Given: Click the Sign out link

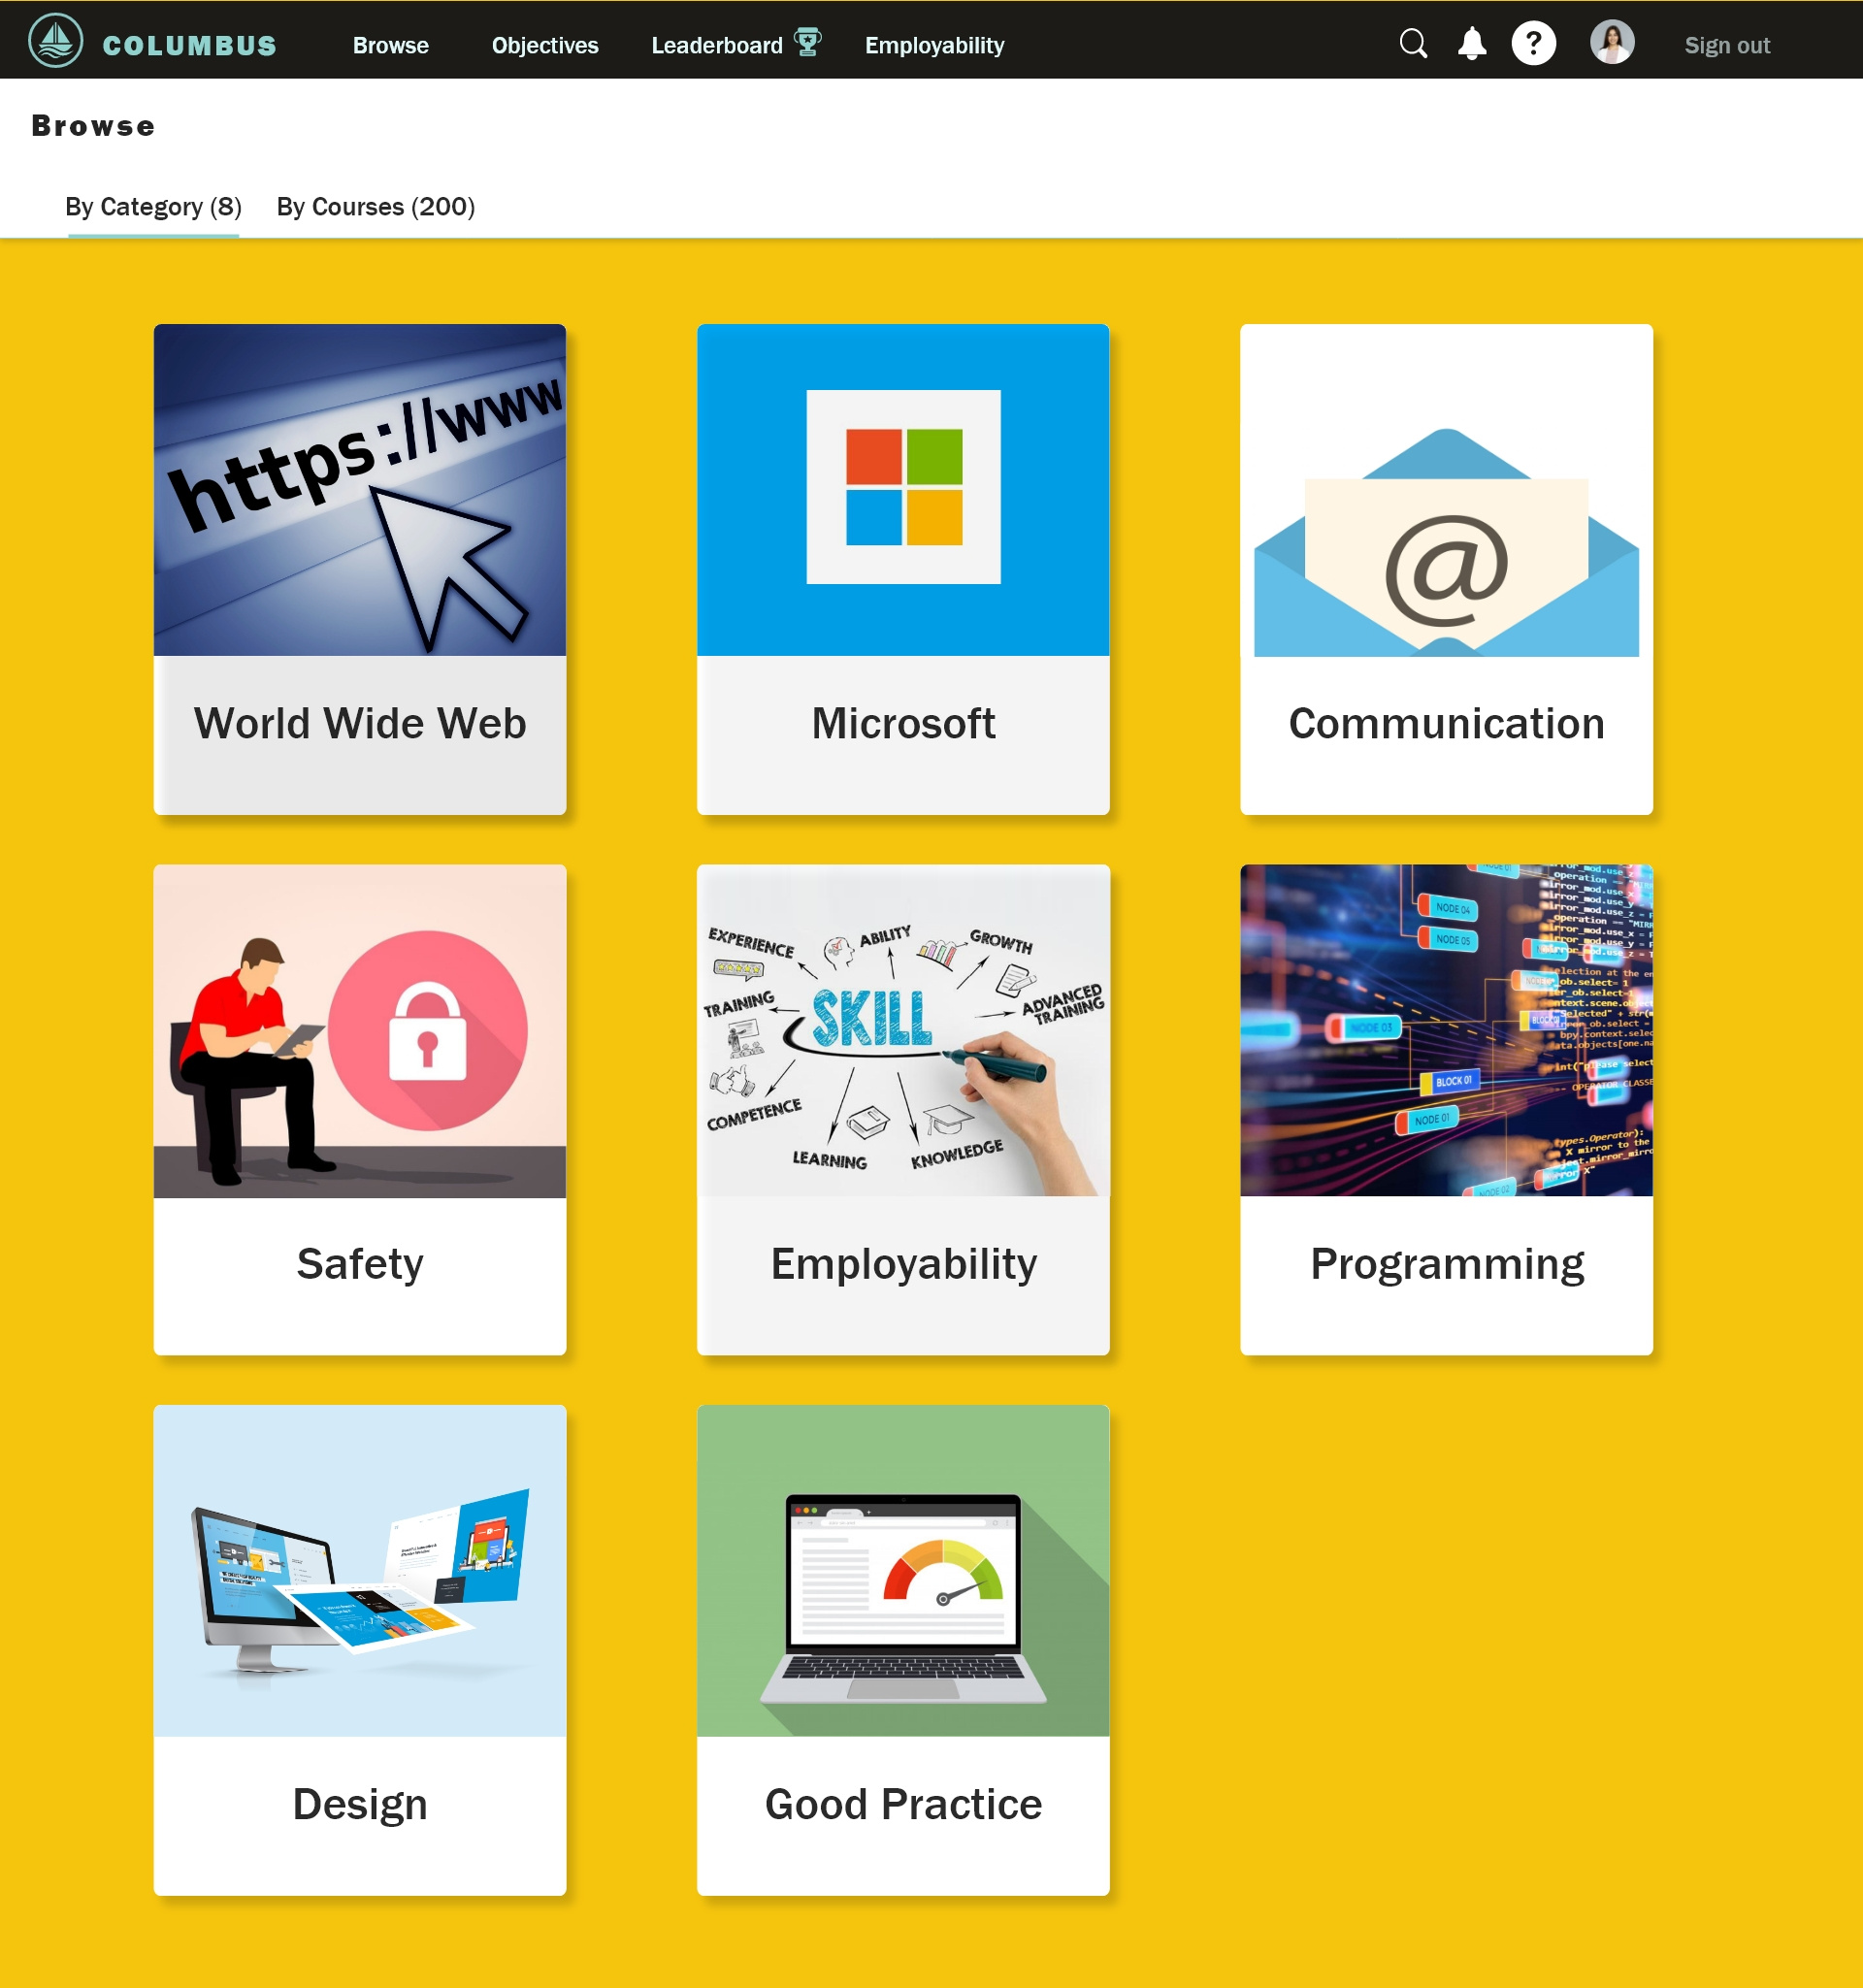Looking at the screenshot, I should click(x=1726, y=46).
